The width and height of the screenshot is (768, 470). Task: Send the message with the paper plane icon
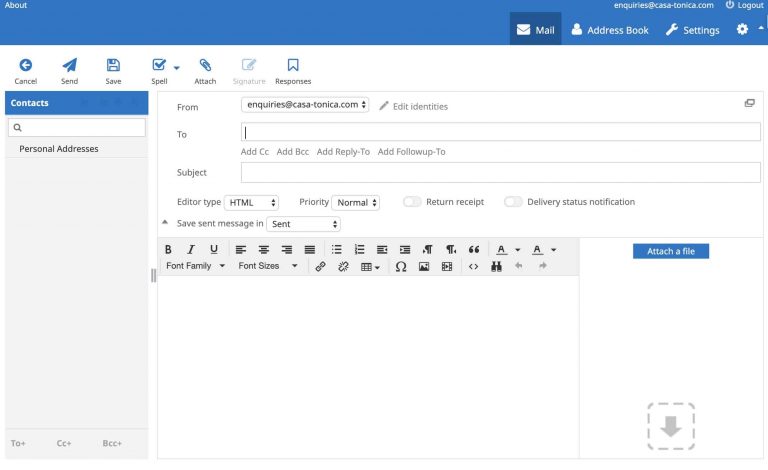70,65
